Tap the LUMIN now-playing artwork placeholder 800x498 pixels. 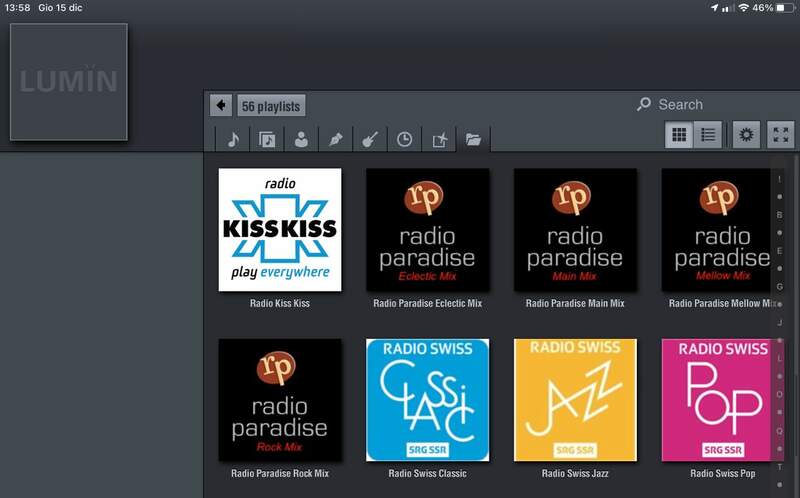tap(69, 82)
